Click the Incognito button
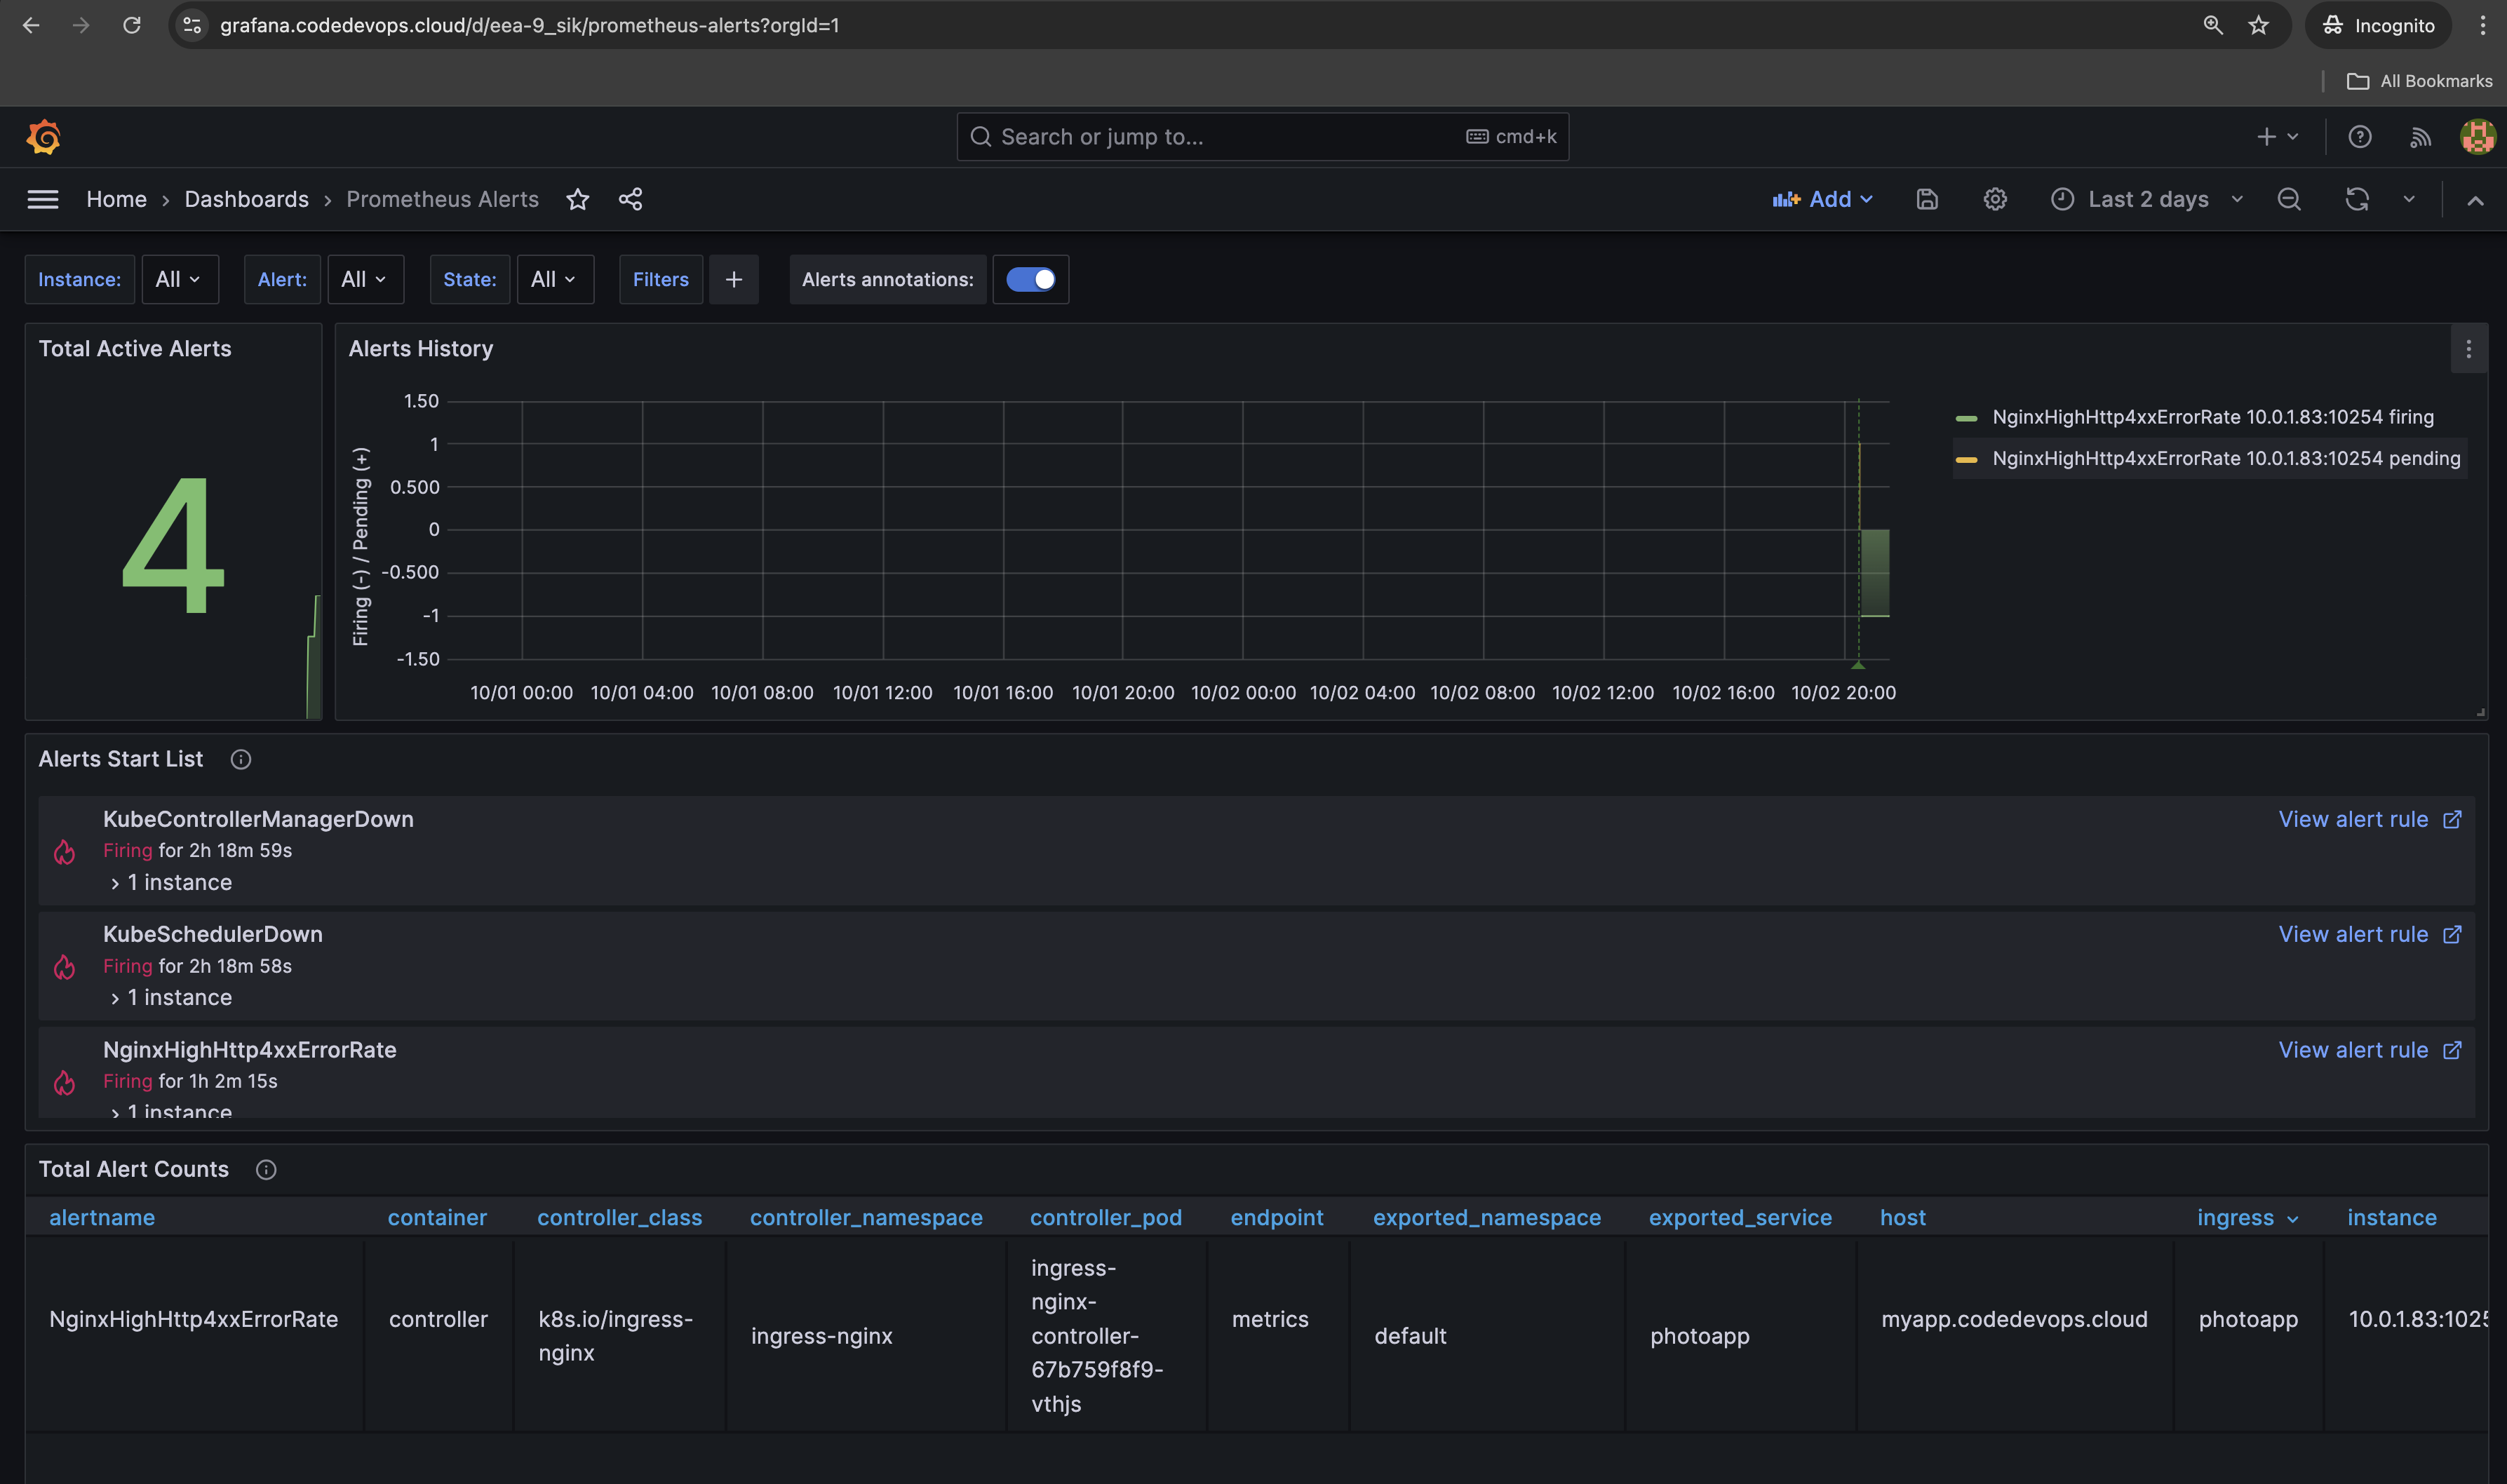 click(2378, 25)
